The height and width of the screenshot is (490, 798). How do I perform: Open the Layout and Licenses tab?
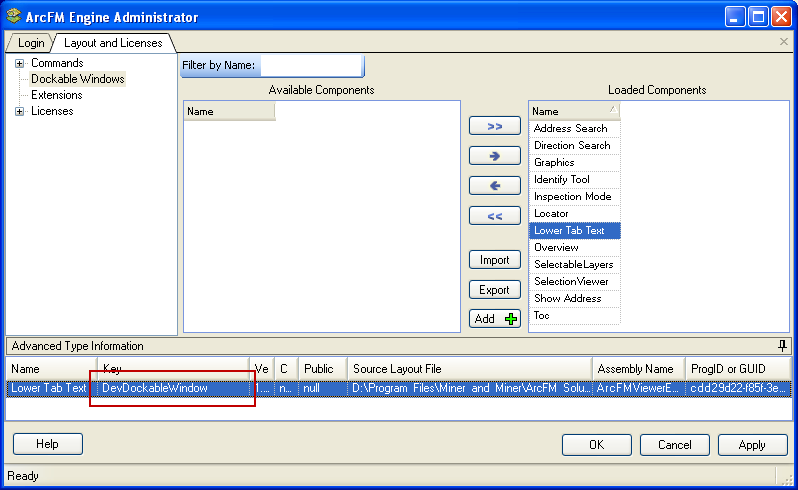[x=112, y=43]
